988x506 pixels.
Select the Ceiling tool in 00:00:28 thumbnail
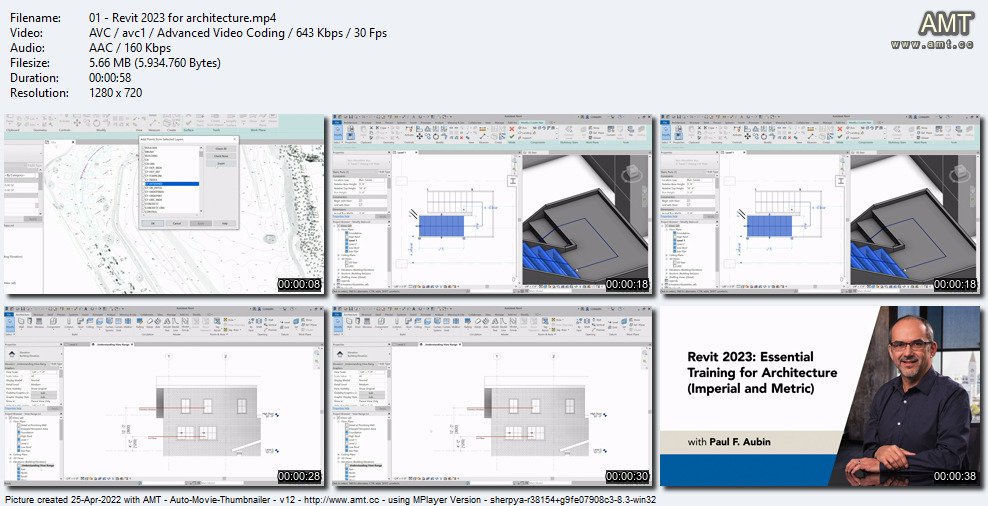(x=90, y=323)
